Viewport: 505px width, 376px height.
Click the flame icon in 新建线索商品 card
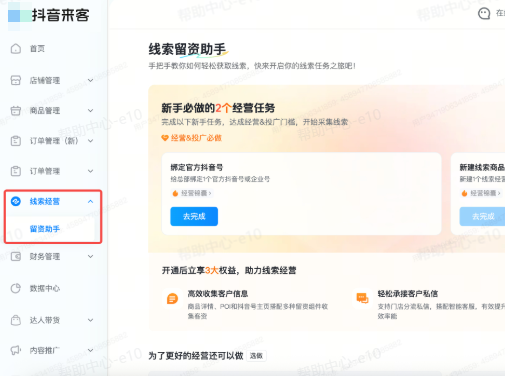click(x=464, y=193)
